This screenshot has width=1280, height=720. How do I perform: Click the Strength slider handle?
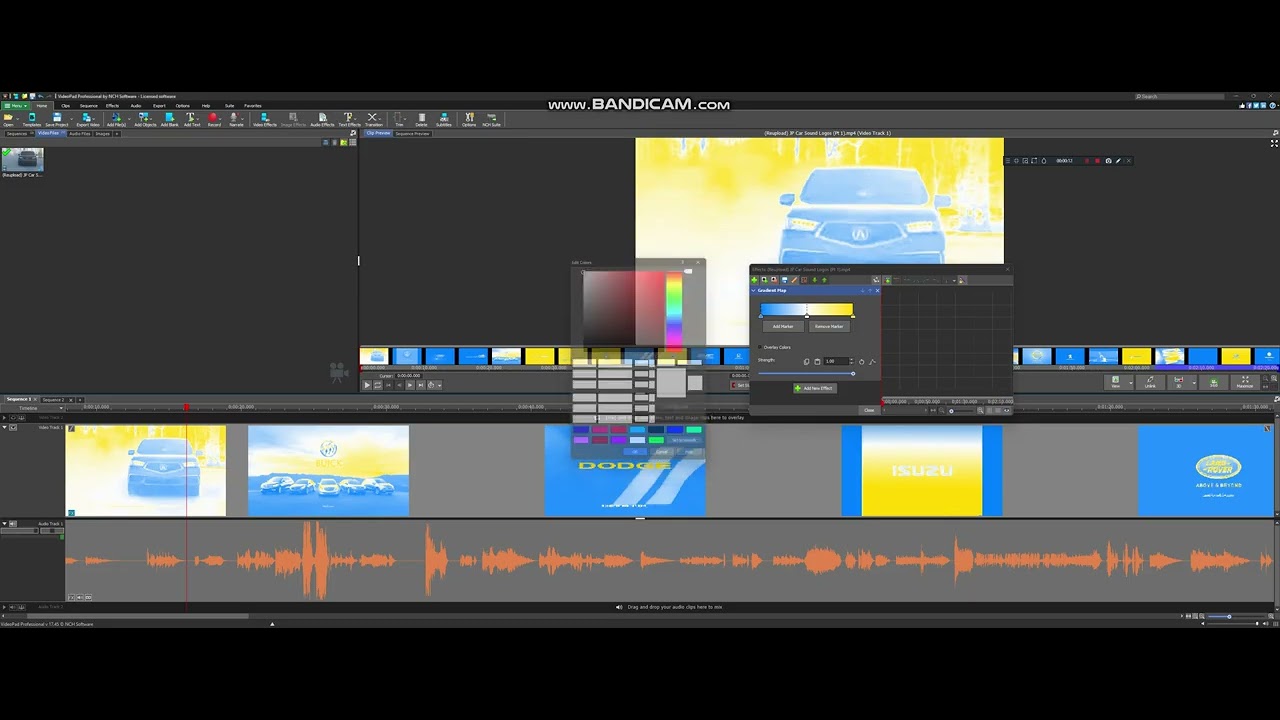[853, 373]
